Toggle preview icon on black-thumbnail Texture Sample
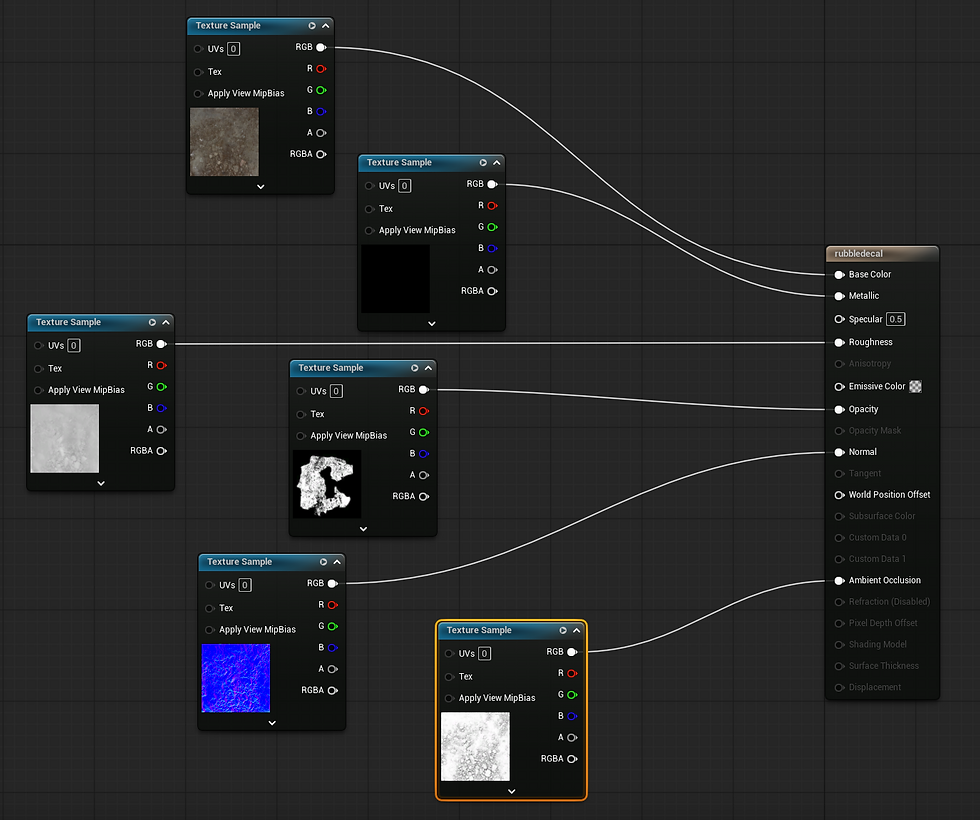 (483, 162)
